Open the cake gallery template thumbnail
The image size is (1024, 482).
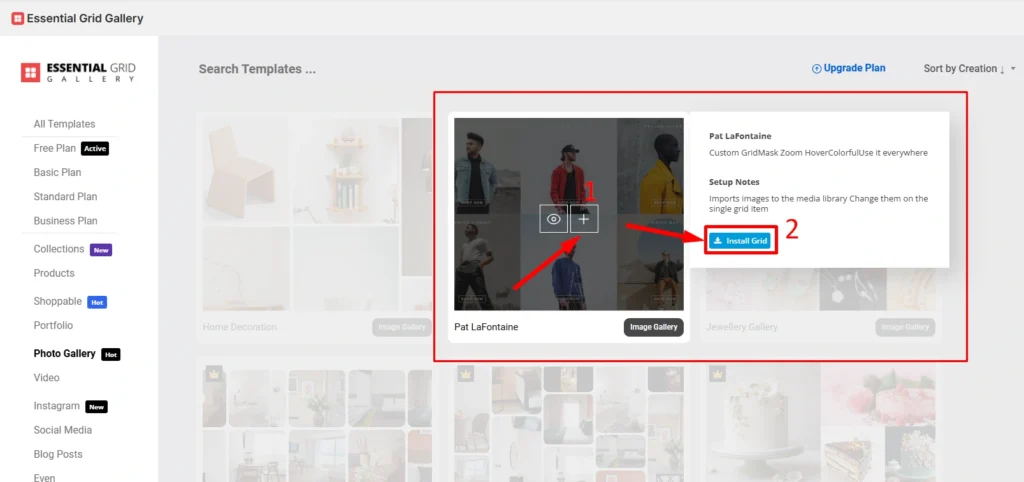821,423
